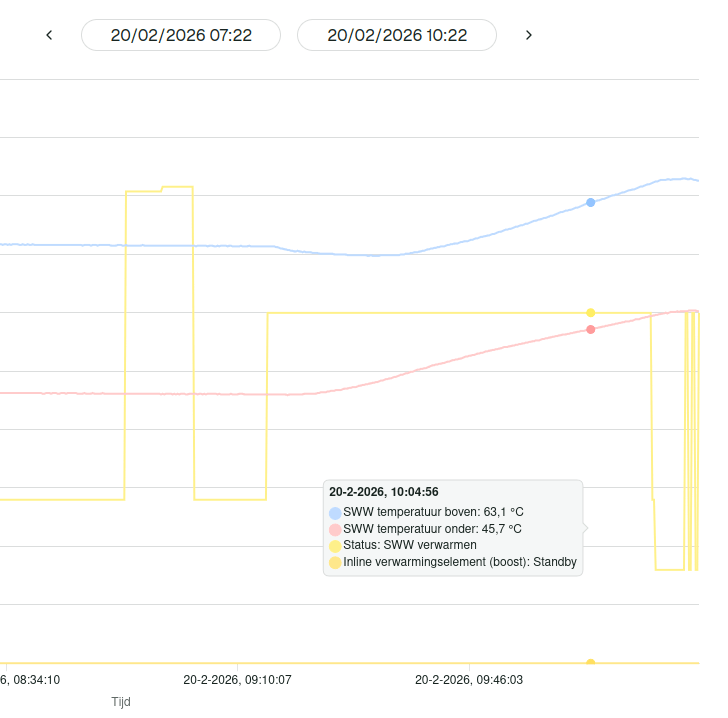728x718 pixels.
Task: Open the end date field 20/02/2026 10:22
Action: (397, 35)
